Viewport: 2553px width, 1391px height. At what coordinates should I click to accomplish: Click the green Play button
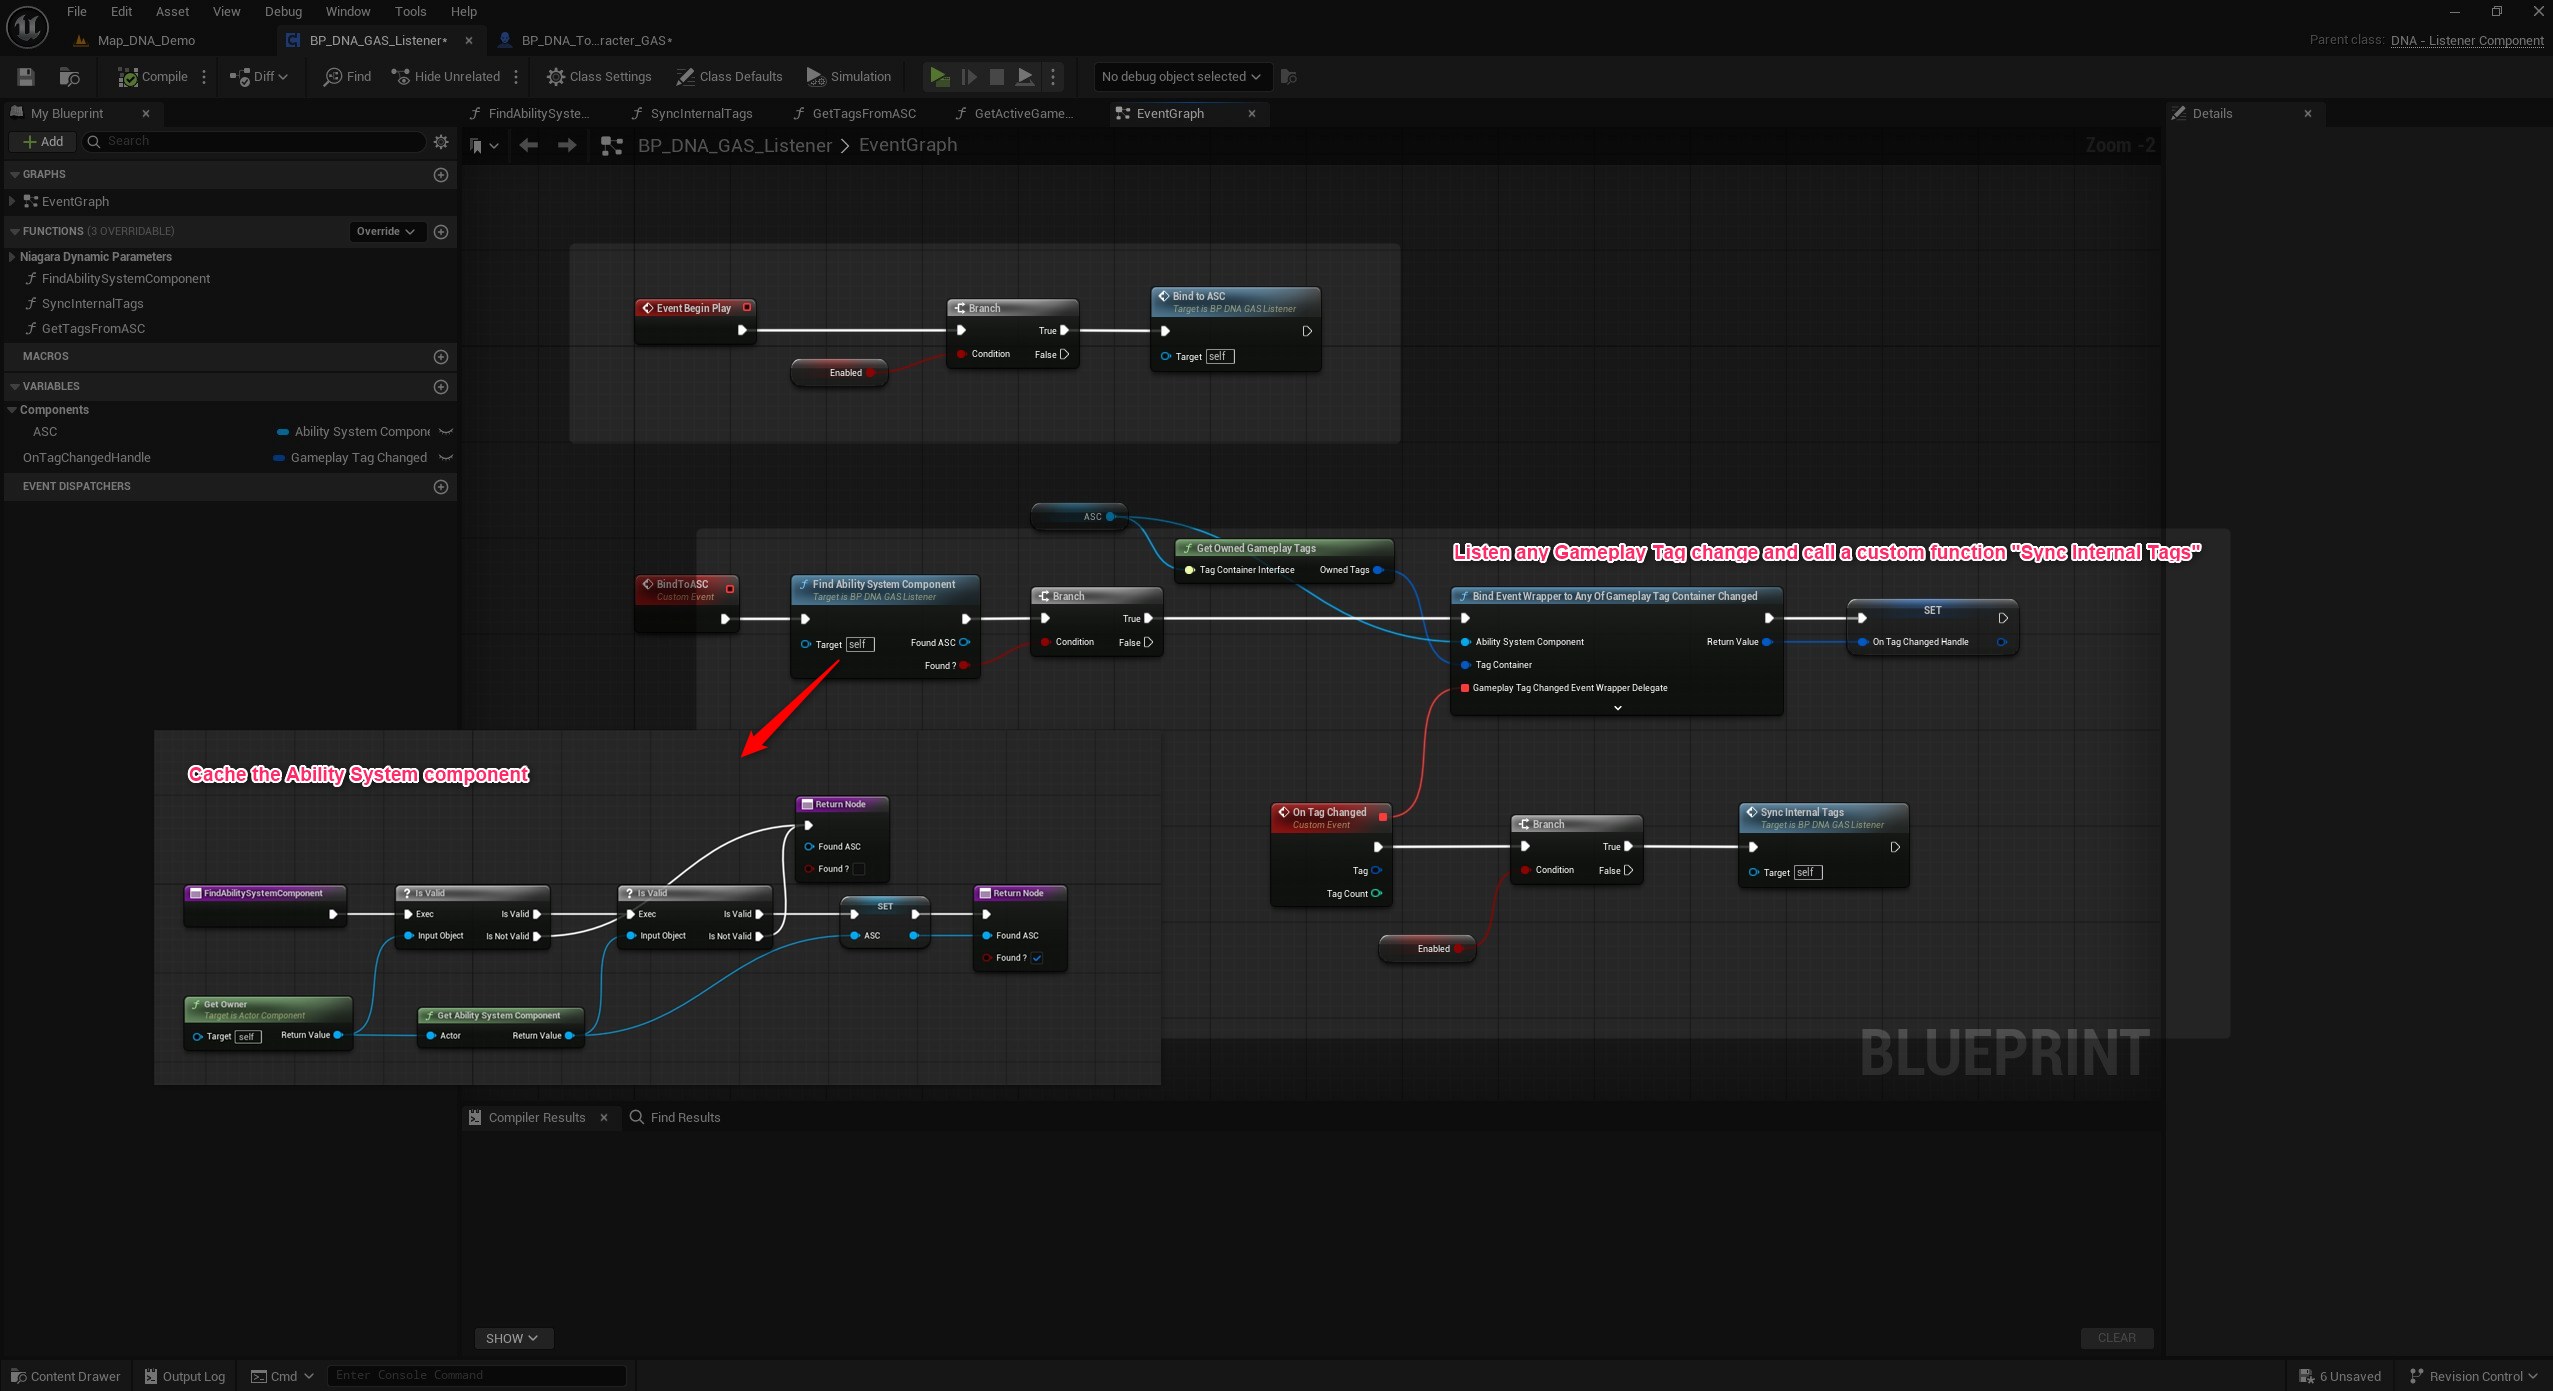pyautogui.click(x=938, y=77)
